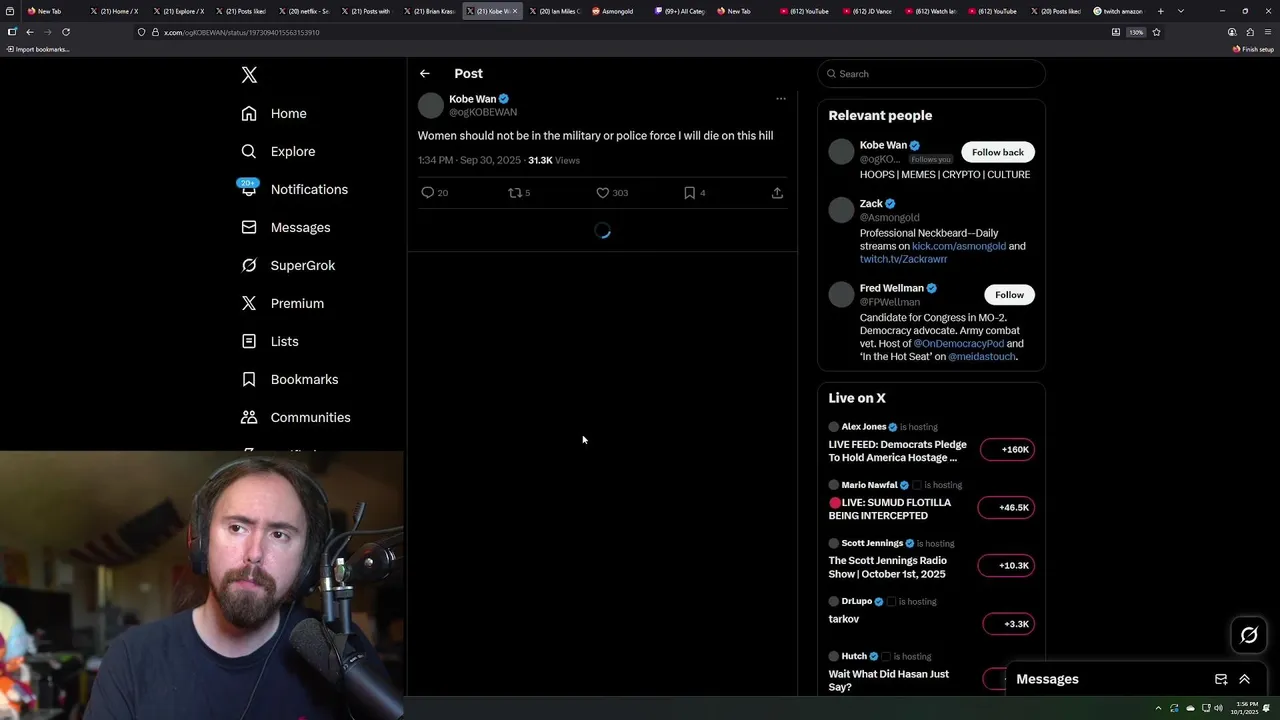Join Alex Jones live space with +160K
Screen dimensions: 1280x720
(1007, 450)
